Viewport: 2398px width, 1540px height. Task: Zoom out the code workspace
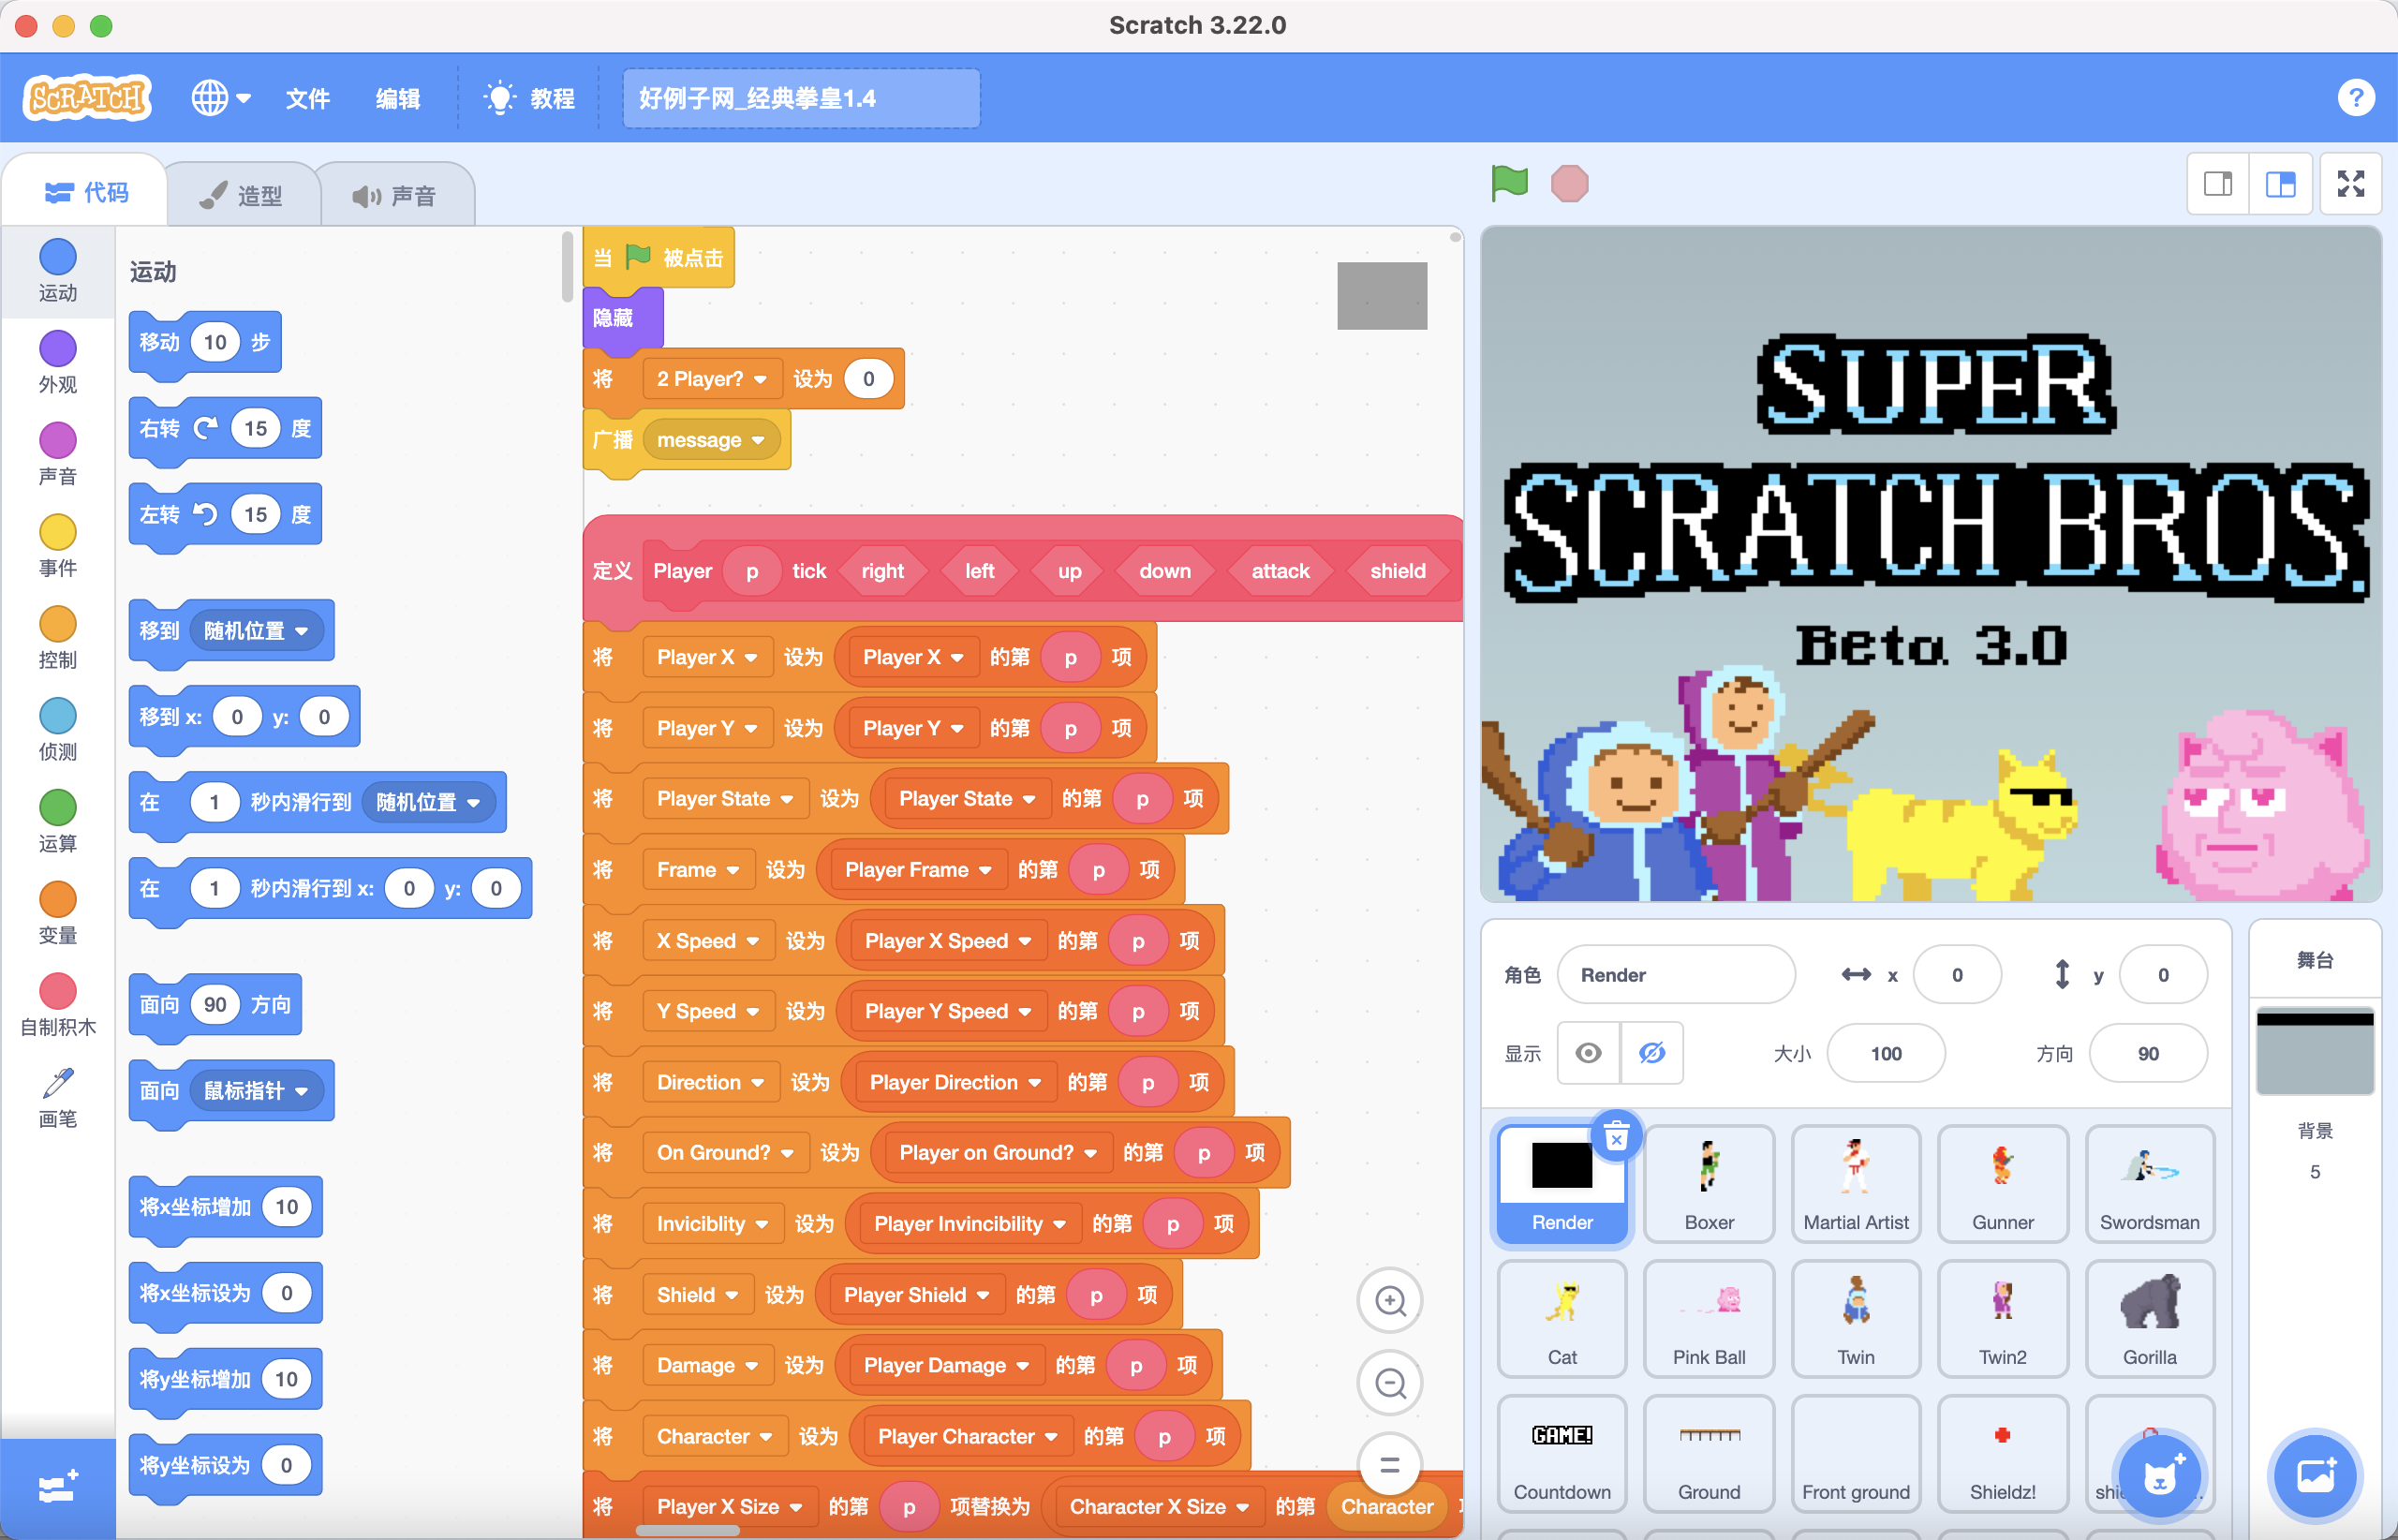(x=1390, y=1383)
